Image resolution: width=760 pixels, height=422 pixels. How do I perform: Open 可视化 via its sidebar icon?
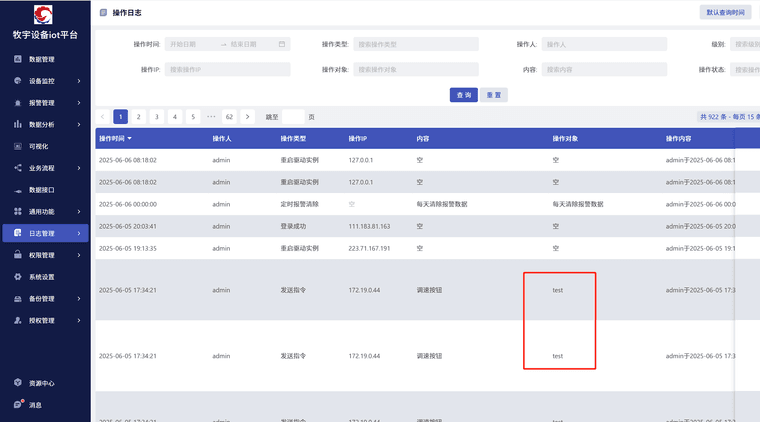(x=17, y=146)
